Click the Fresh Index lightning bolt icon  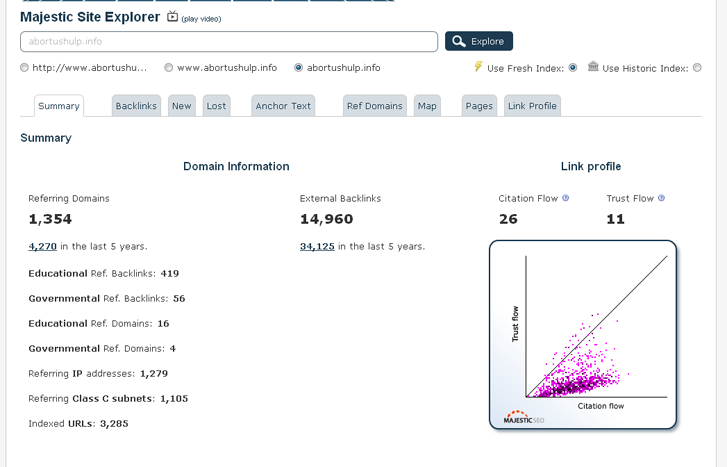pos(478,67)
